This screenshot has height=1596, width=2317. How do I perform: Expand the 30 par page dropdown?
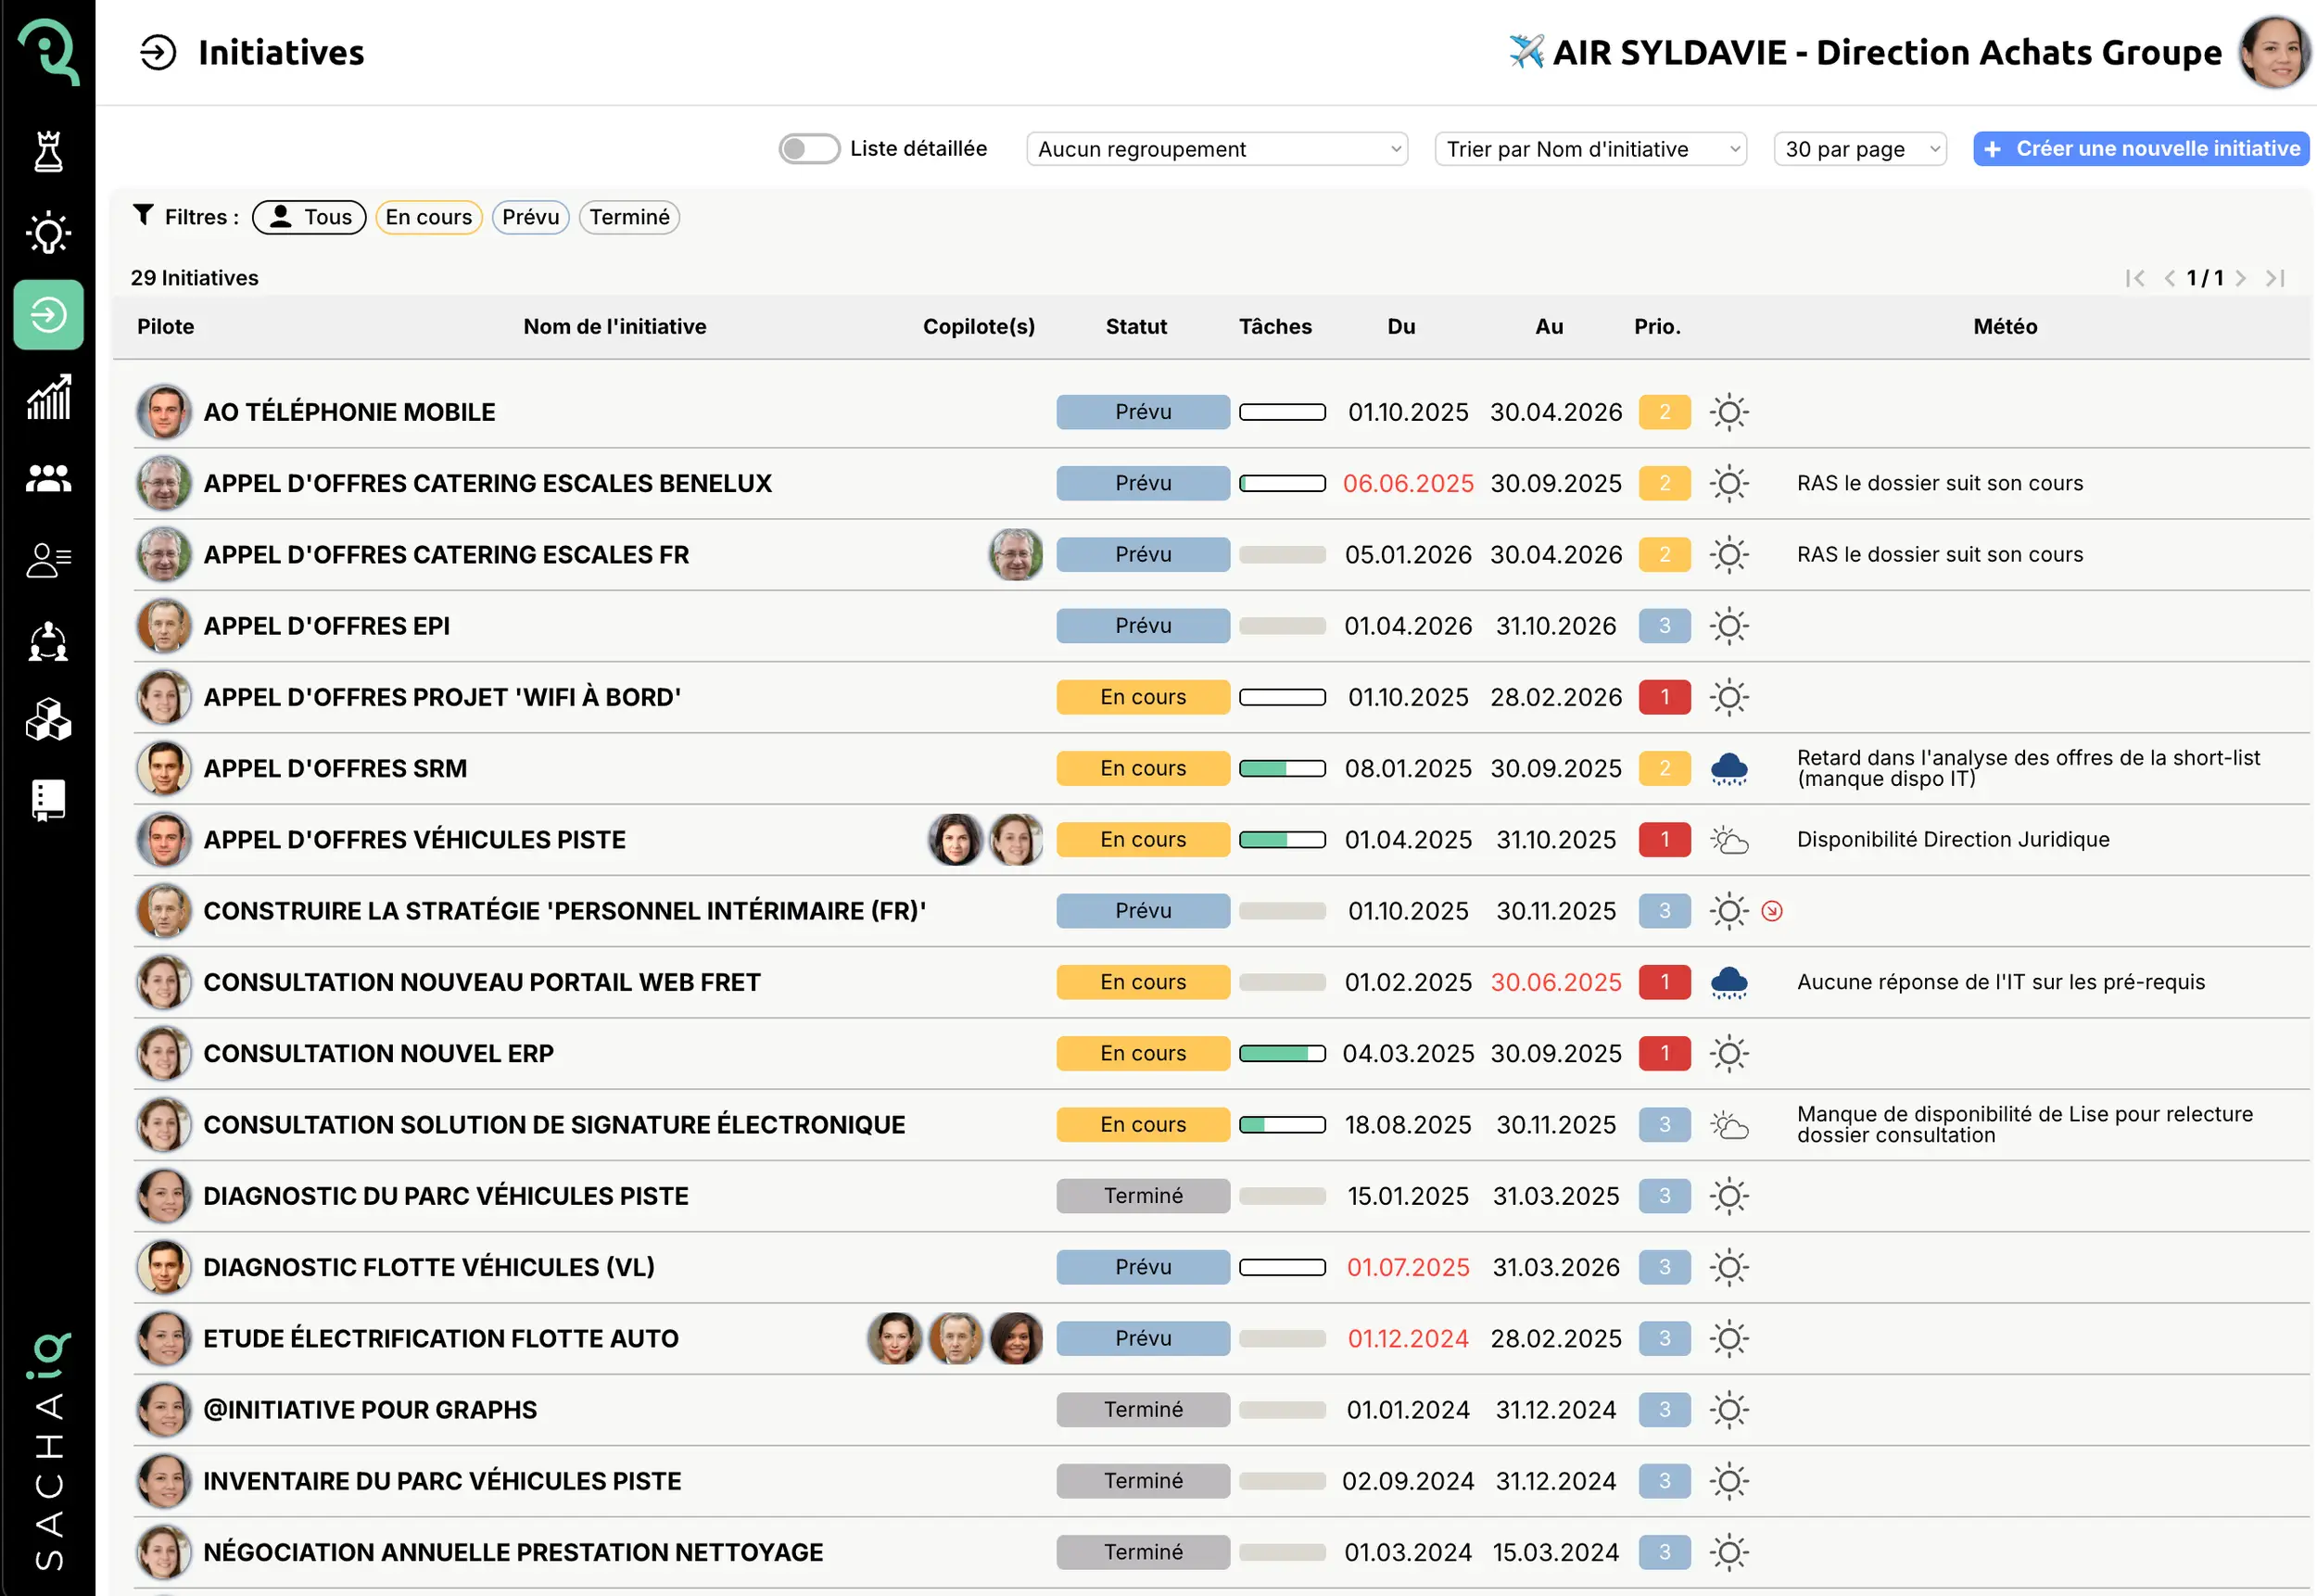[x=1860, y=149]
